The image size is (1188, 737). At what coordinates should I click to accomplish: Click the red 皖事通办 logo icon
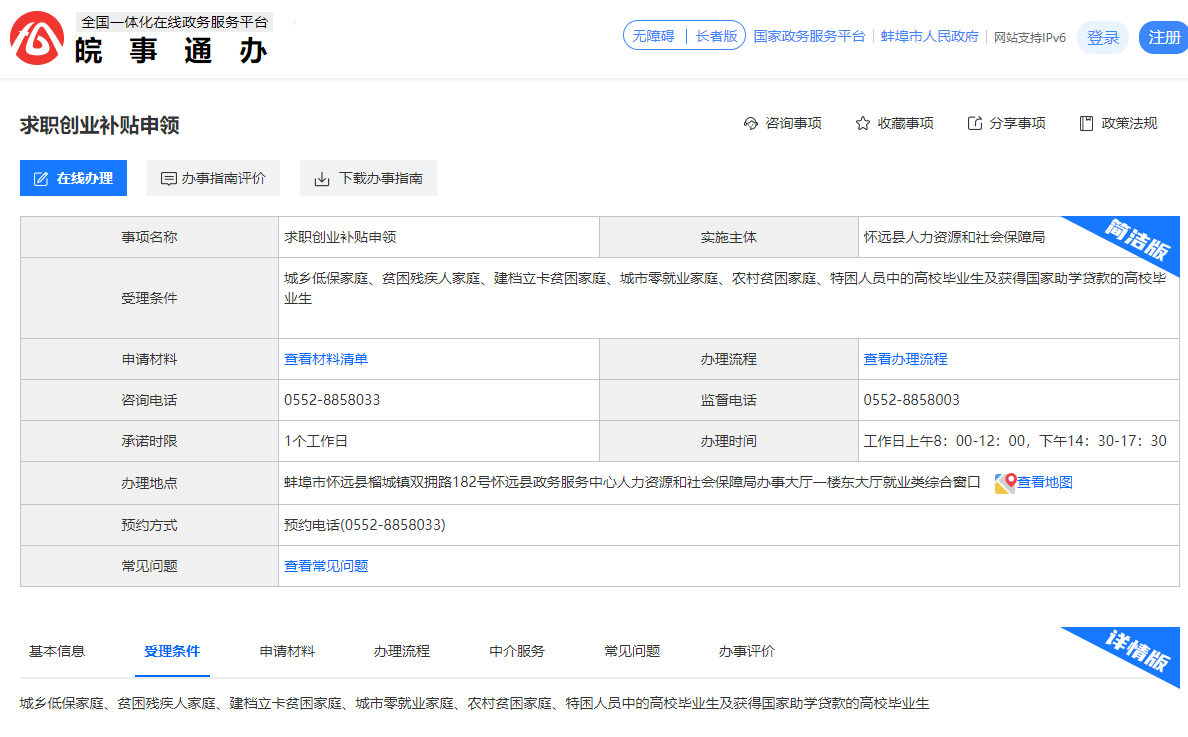pyautogui.click(x=36, y=39)
